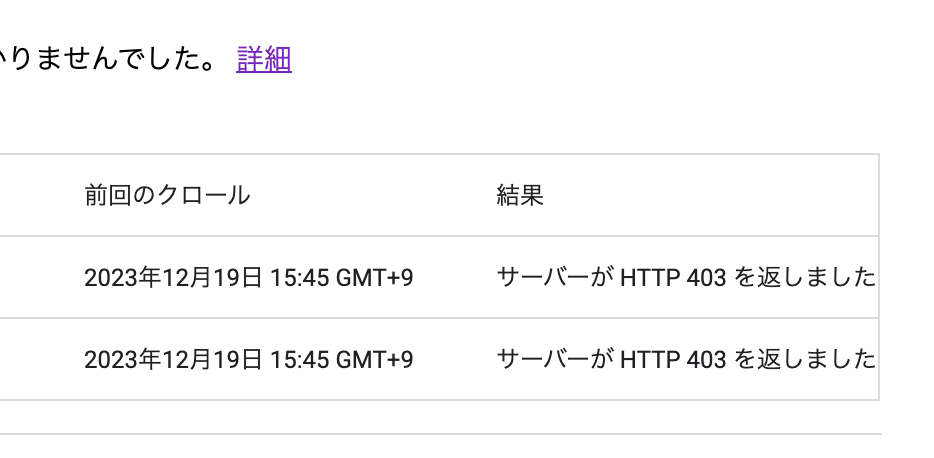Click the 前回のクロール column header
Screen dimensions: 934x458
[167, 195]
